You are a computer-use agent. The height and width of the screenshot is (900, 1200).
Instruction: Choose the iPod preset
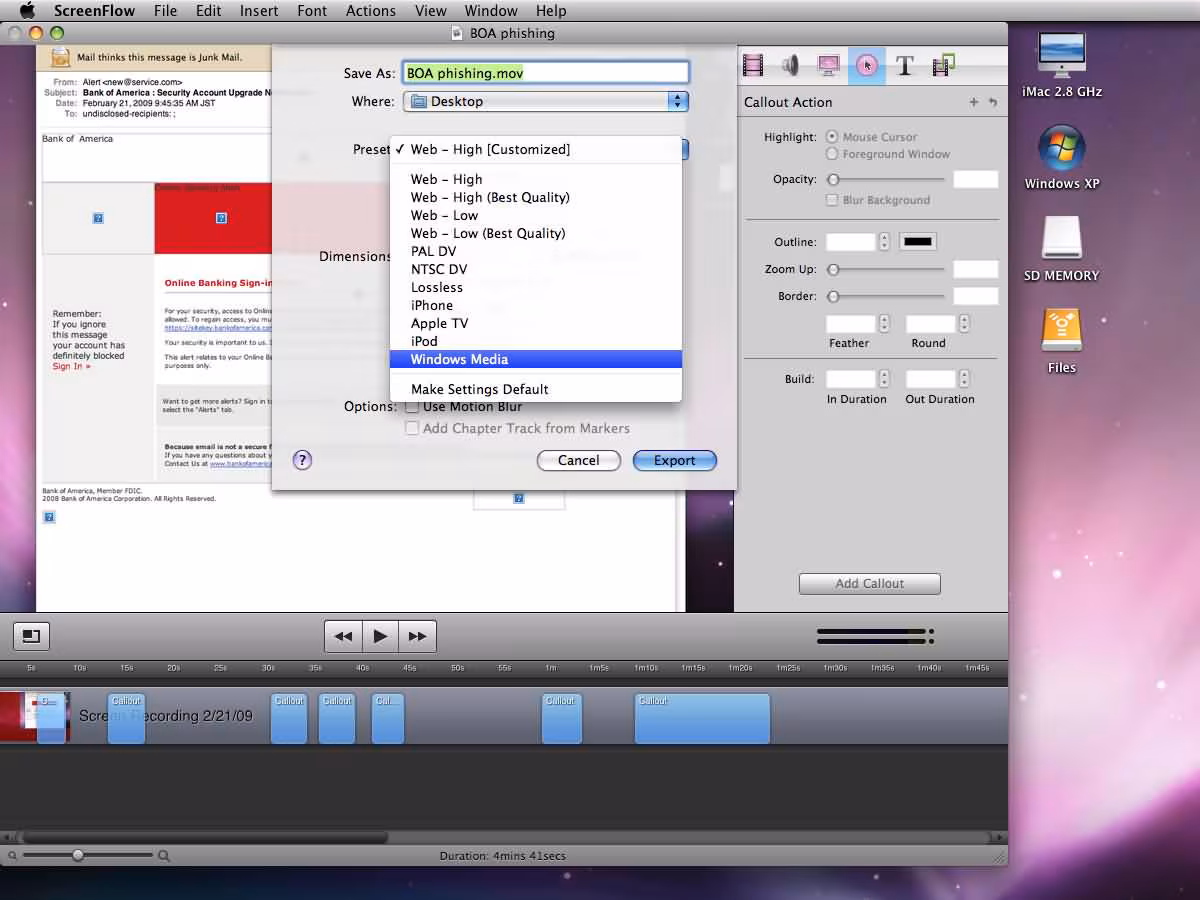click(536, 341)
